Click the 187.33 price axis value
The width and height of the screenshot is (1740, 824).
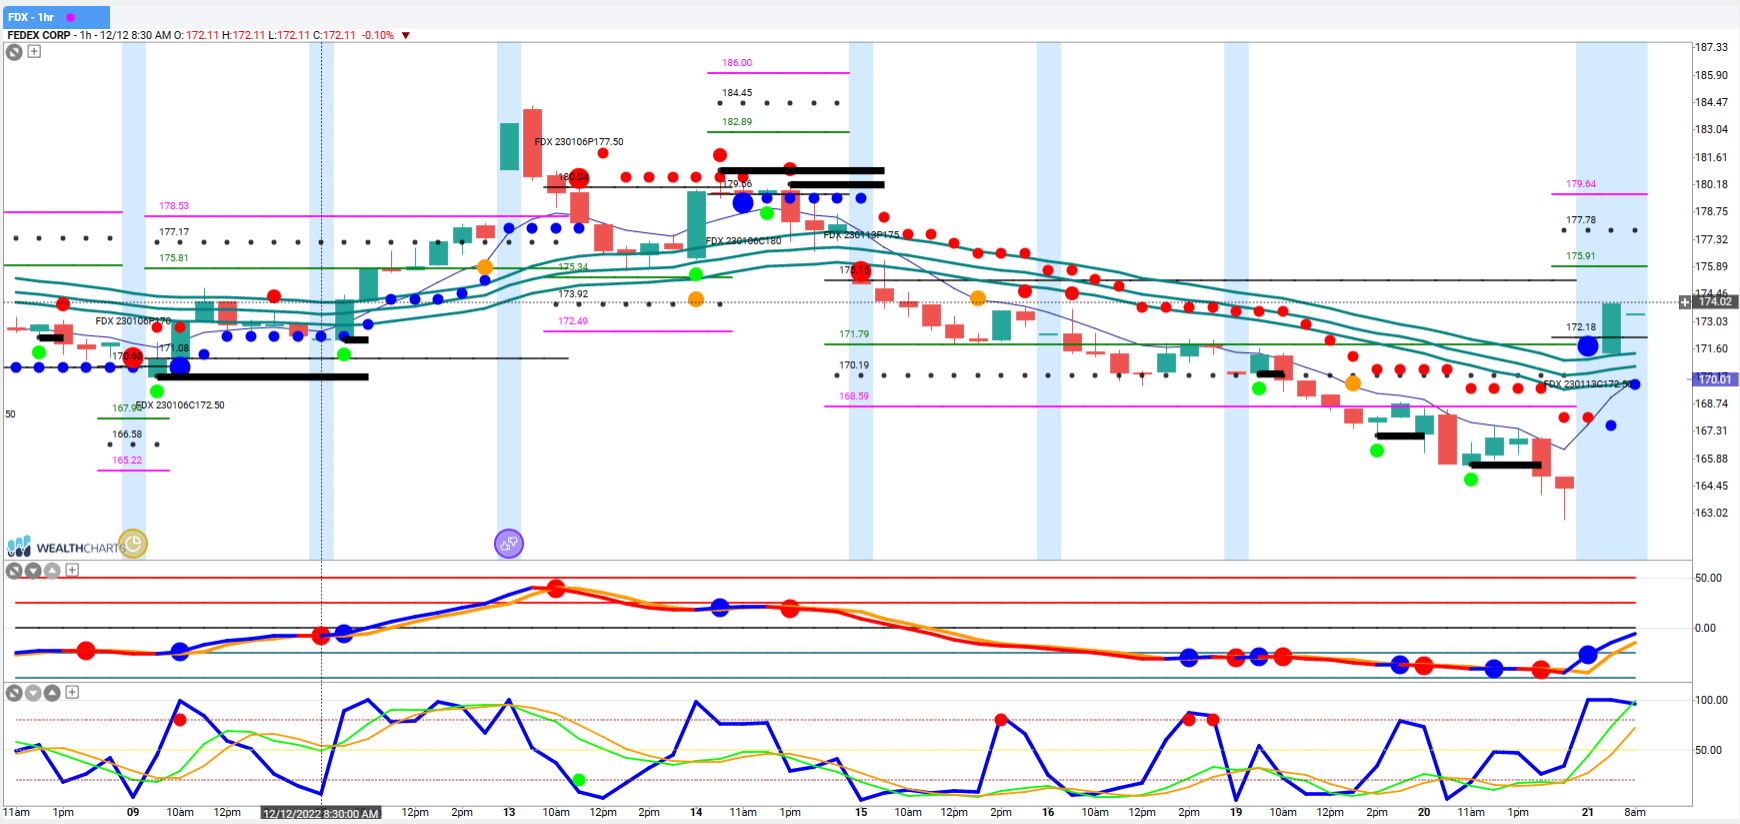pos(1711,47)
